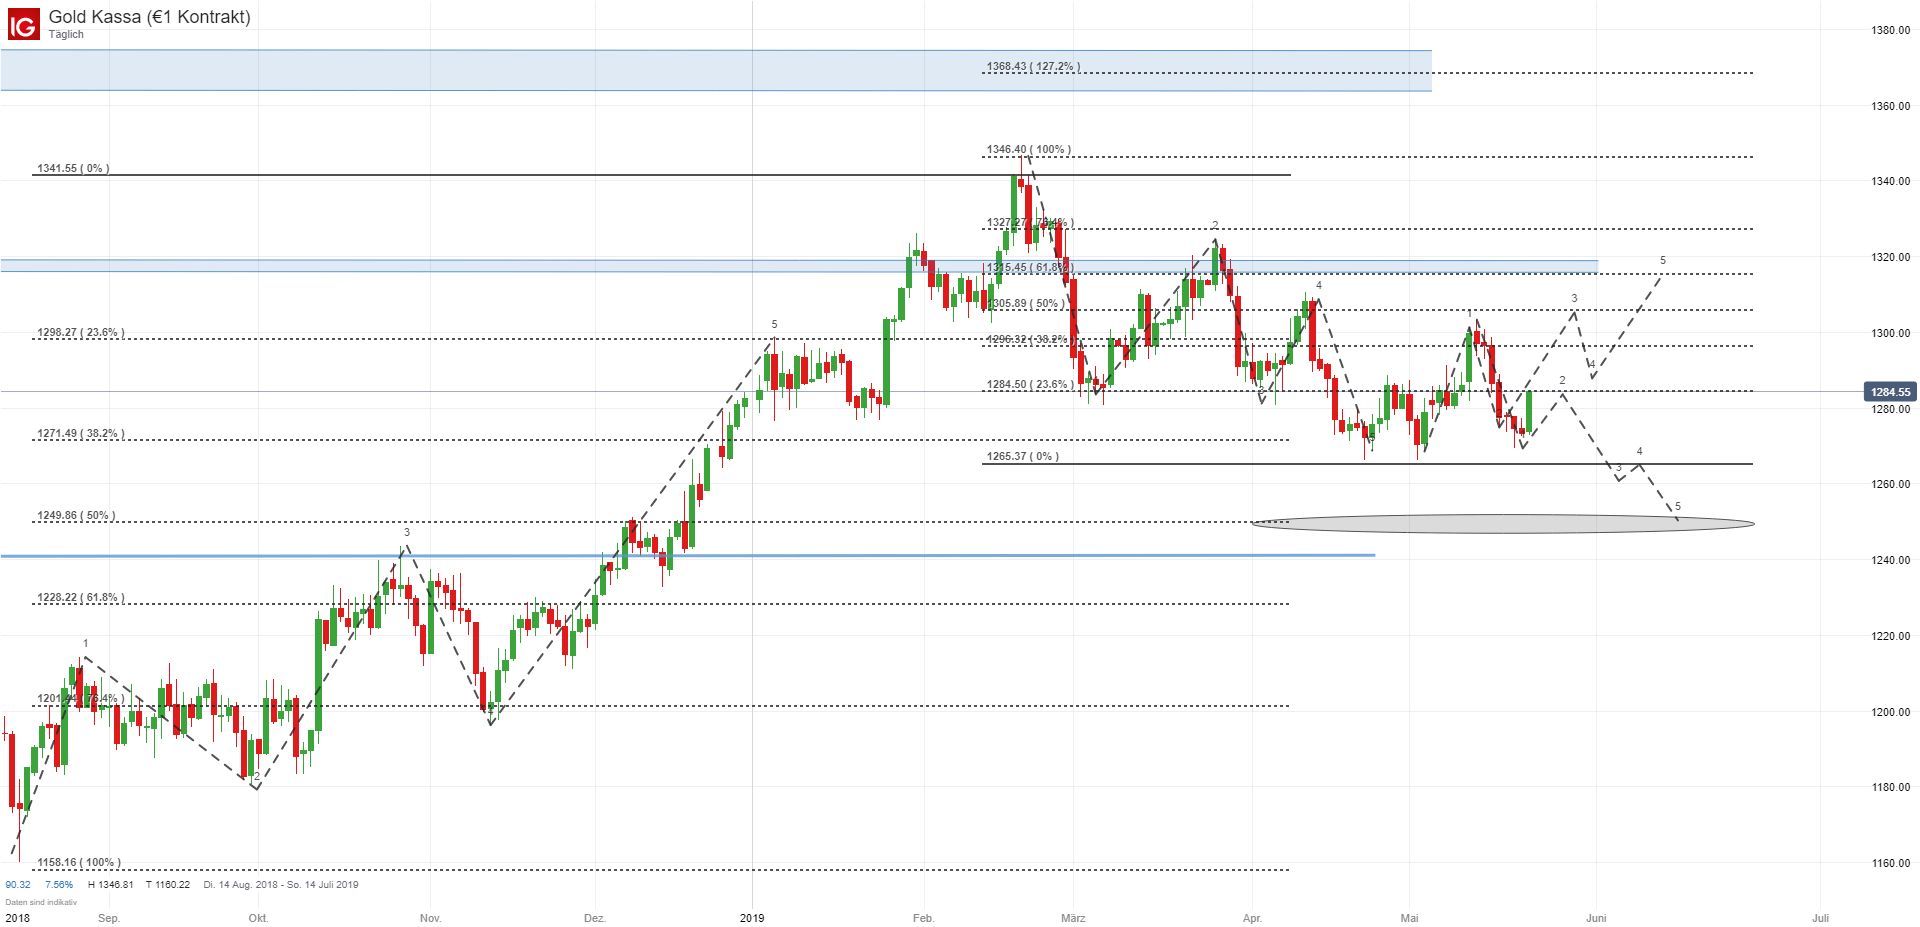The height and width of the screenshot is (927, 1920).
Task: Select the 'Gold Kassa (€1 Kontrakt)' chart title
Action: (x=150, y=17)
